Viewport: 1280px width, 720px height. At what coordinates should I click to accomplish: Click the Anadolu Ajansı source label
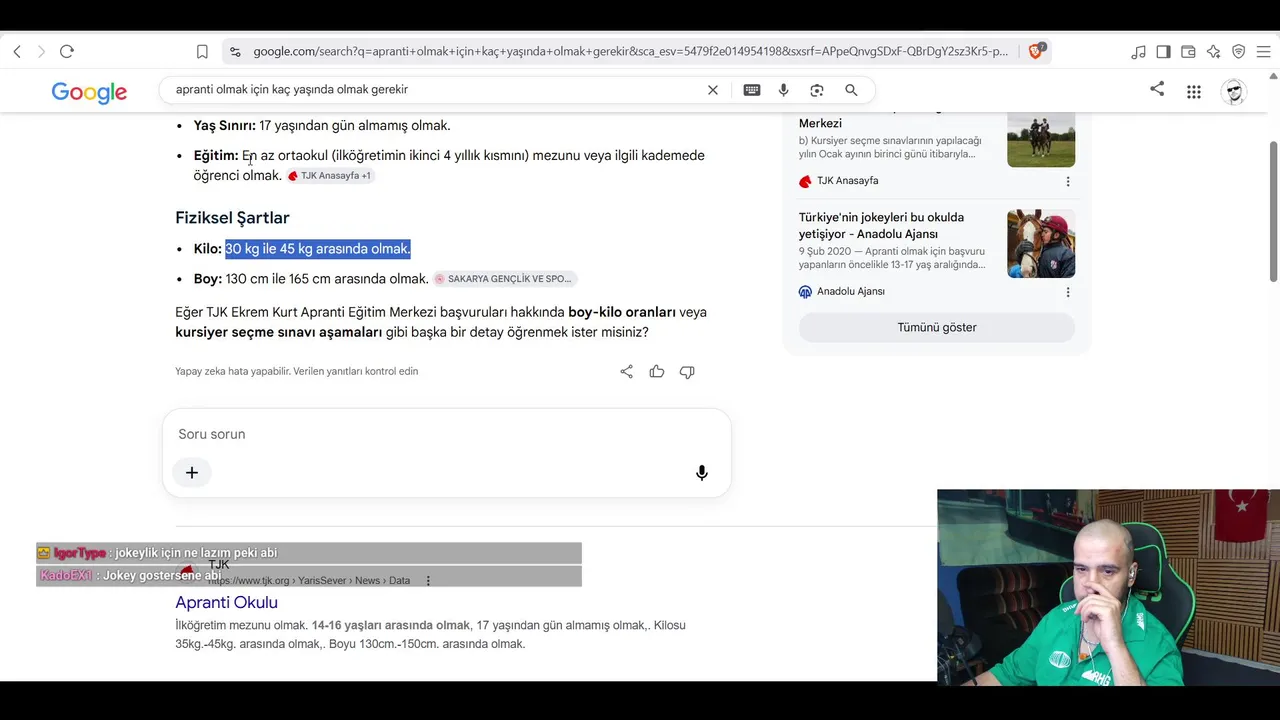click(x=851, y=292)
